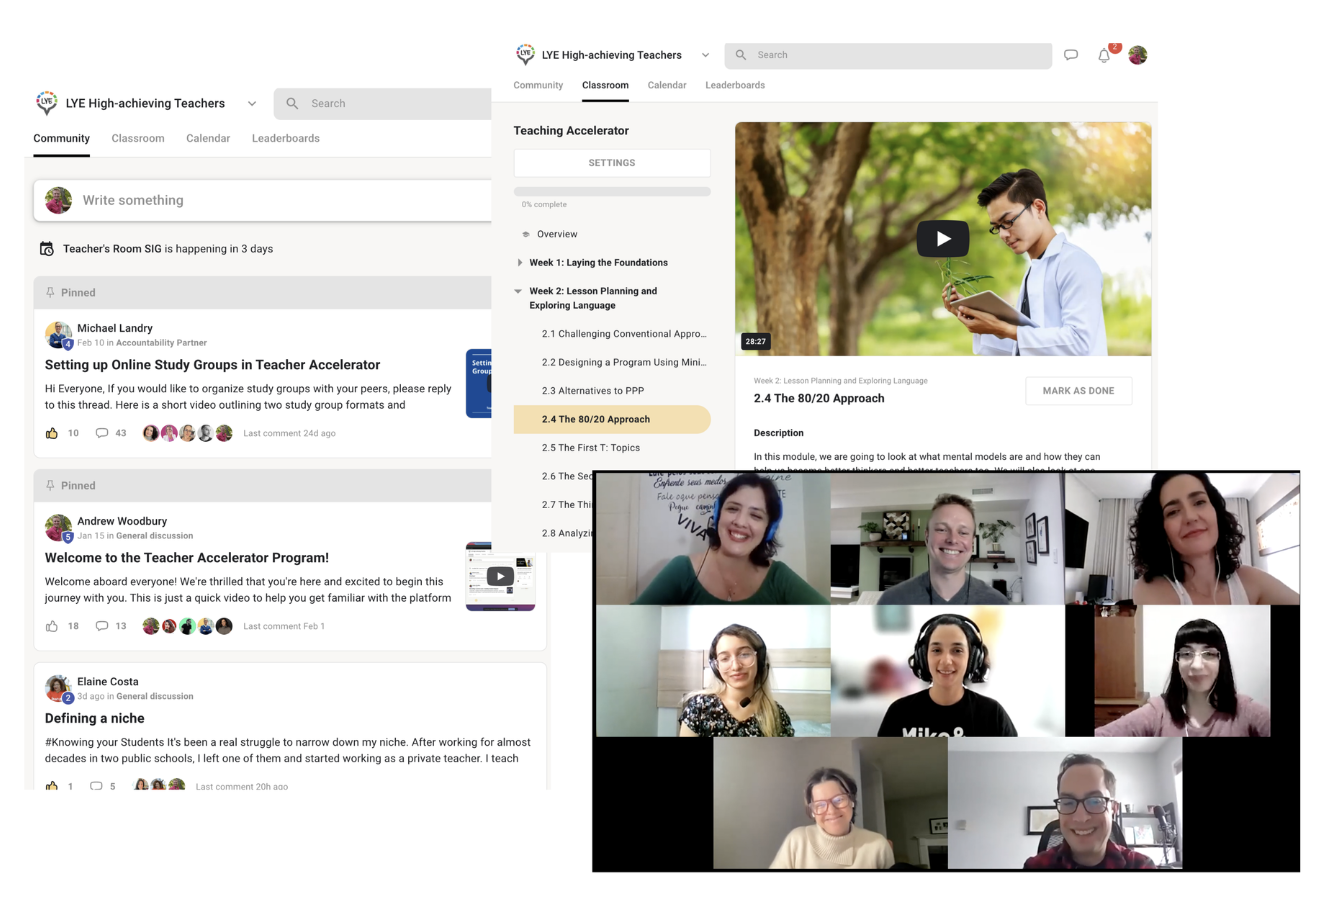Open the notifications bell with red badge
The image size is (1328, 900).
pos(1104,55)
